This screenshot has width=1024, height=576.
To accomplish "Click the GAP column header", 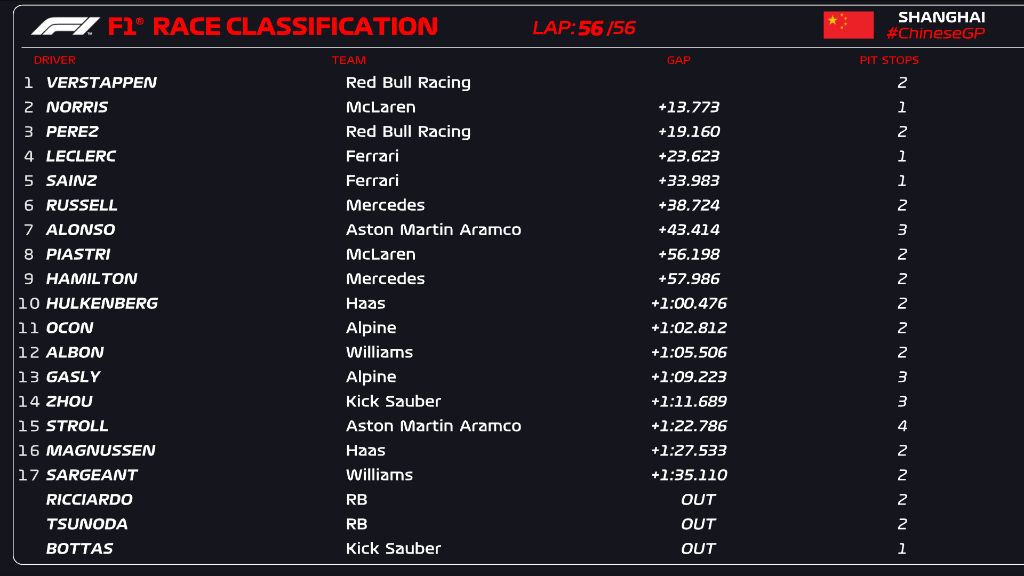I will coord(678,60).
